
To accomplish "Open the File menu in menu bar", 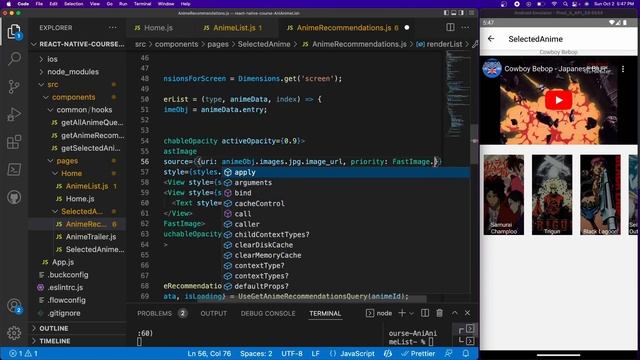I will pyautogui.click(x=39, y=4).
